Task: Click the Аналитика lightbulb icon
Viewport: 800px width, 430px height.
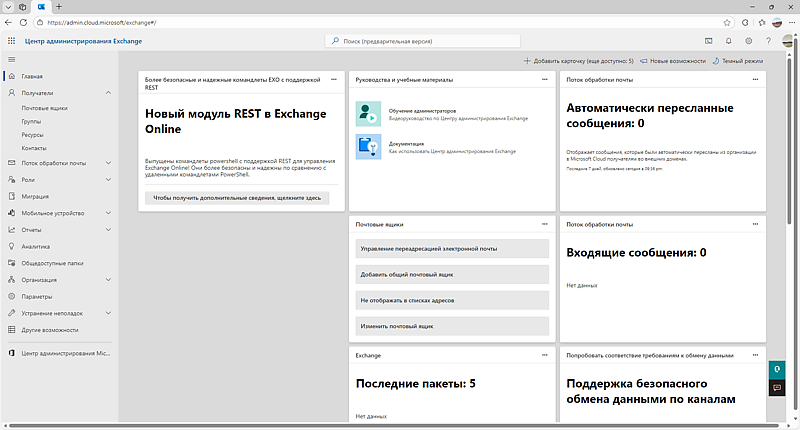Action: (12, 246)
